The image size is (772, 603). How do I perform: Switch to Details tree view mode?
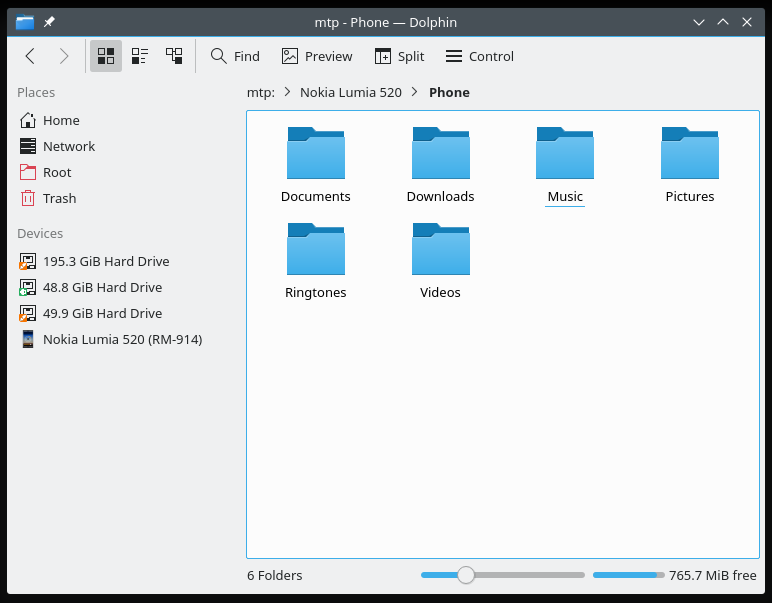tap(174, 56)
